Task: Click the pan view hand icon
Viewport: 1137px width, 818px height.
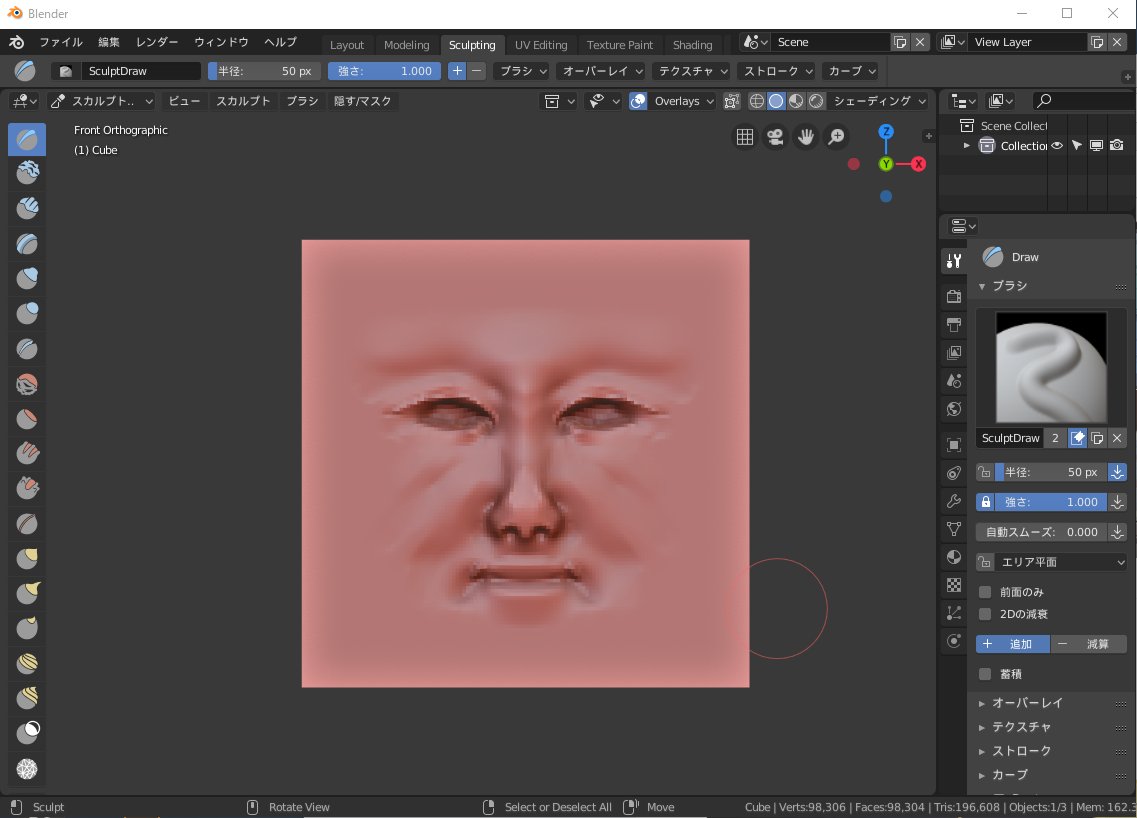Action: [x=806, y=137]
